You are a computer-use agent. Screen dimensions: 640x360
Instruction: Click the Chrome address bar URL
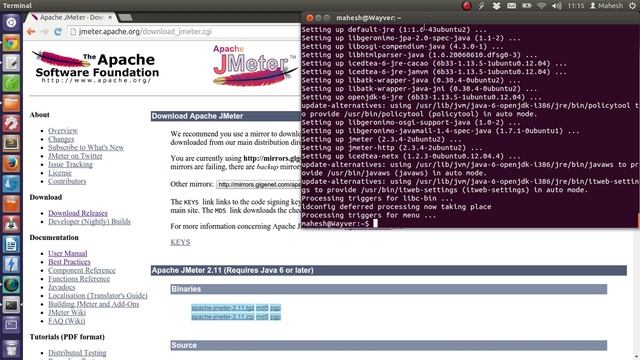coord(145,32)
